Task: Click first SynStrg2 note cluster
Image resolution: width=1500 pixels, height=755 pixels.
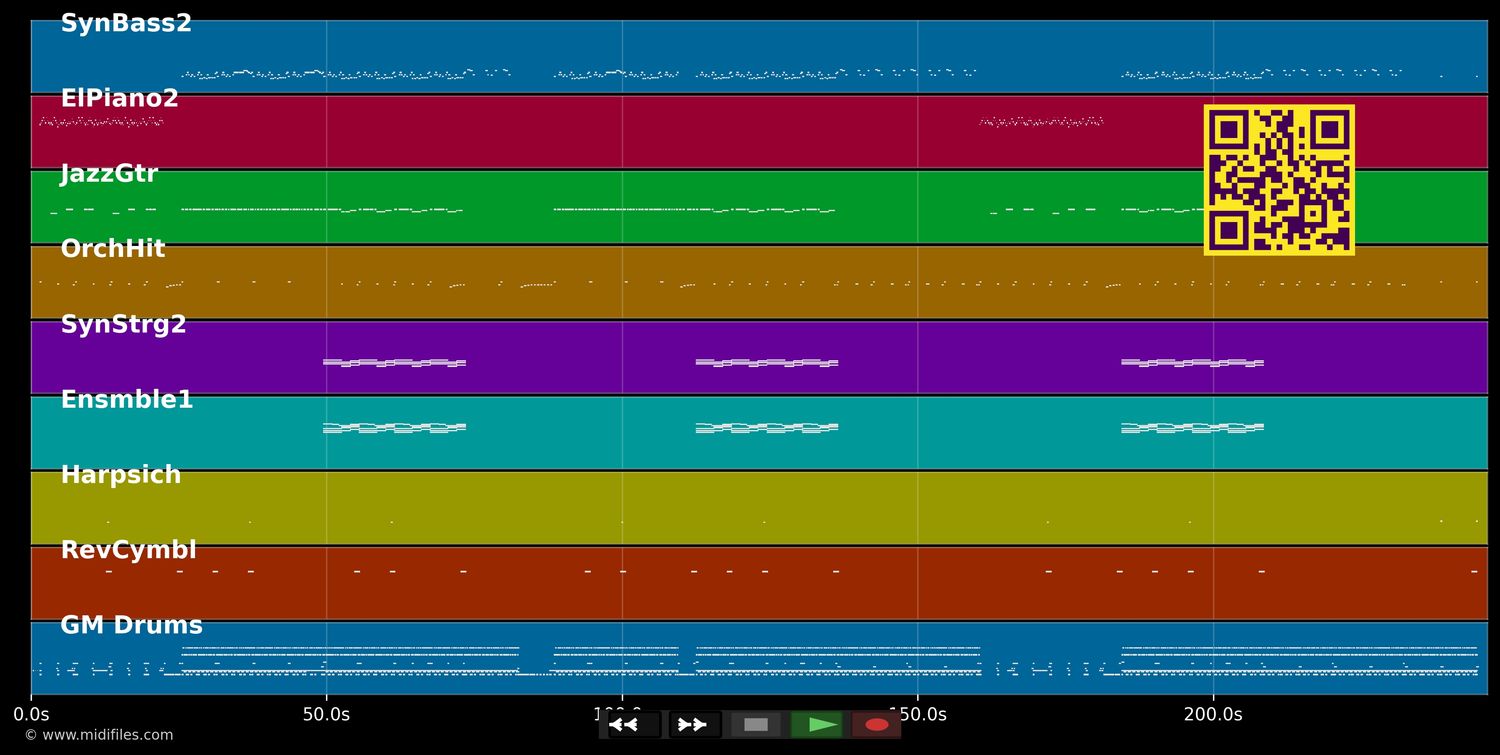Action: 394,362
